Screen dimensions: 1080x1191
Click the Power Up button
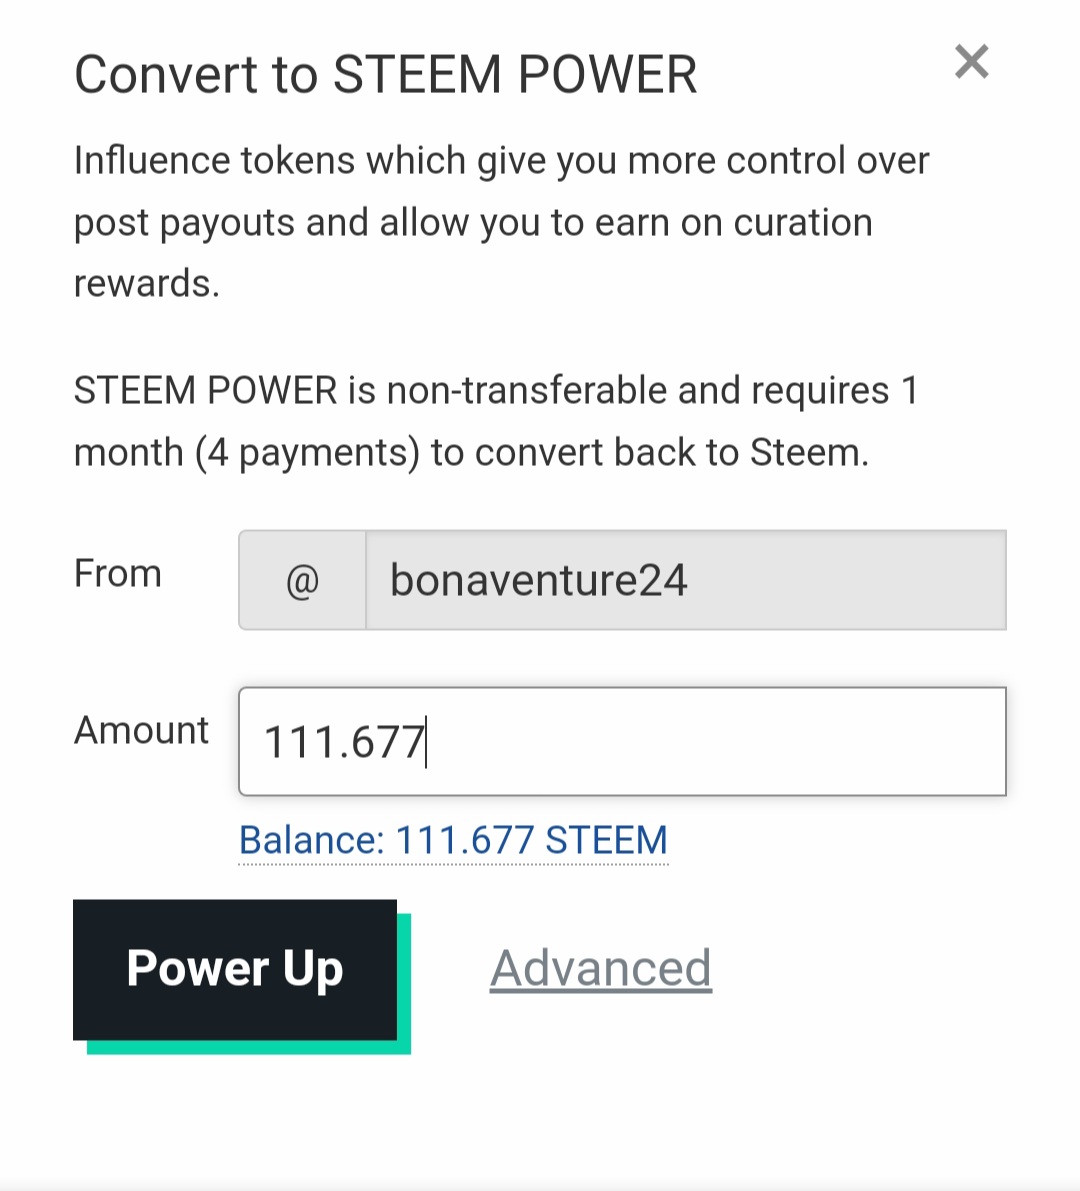[235, 969]
